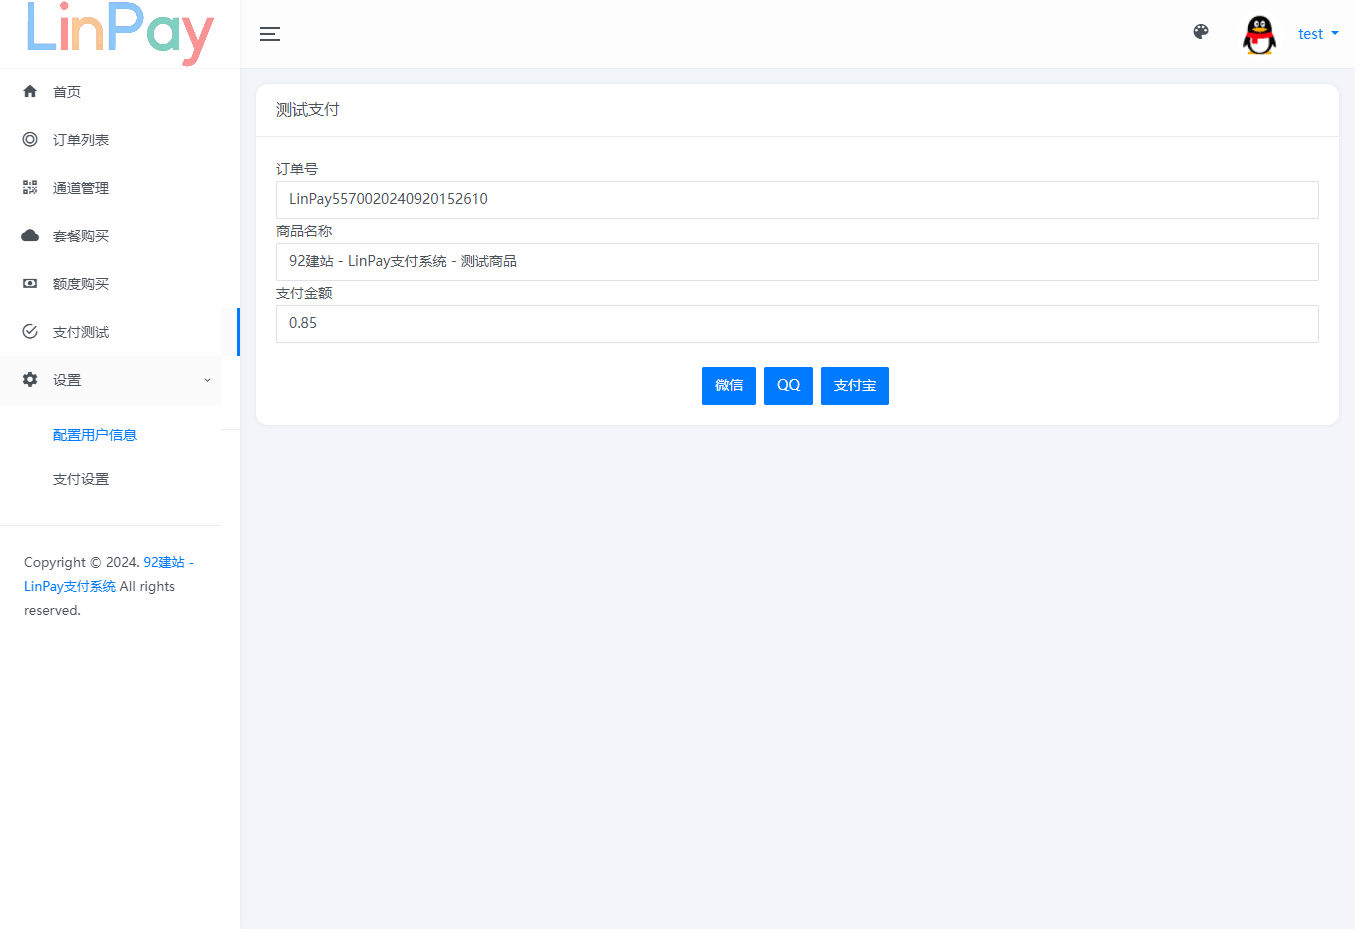
Task: Click the 支付金额 input field
Action: [x=797, y=324]
